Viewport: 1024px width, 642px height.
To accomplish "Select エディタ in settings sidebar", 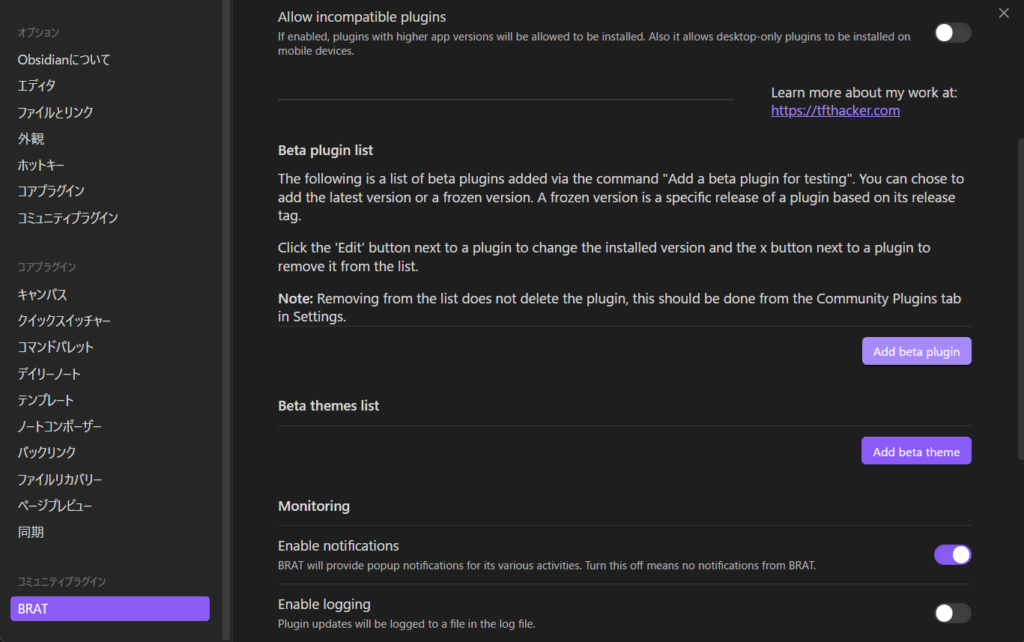I will (x=37, y=86).
